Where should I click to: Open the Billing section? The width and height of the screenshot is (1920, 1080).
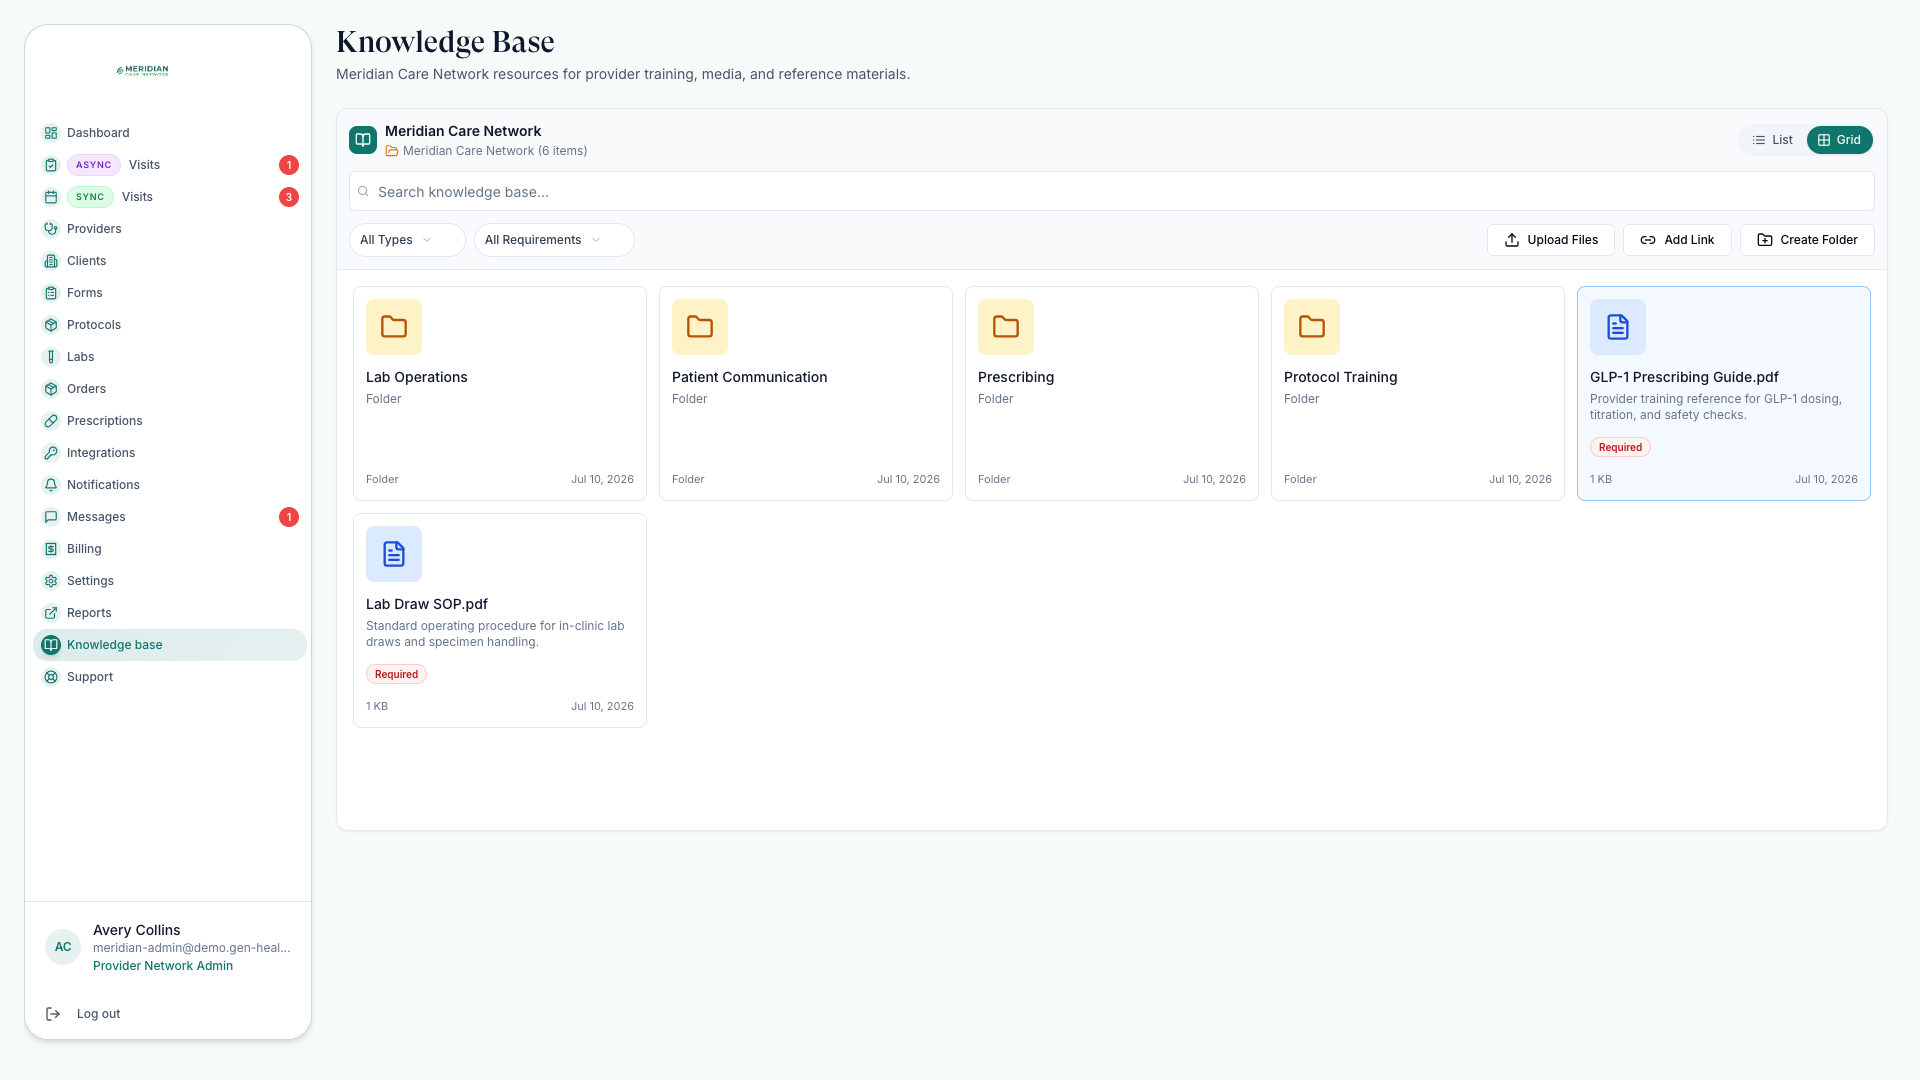click(170, 549)
